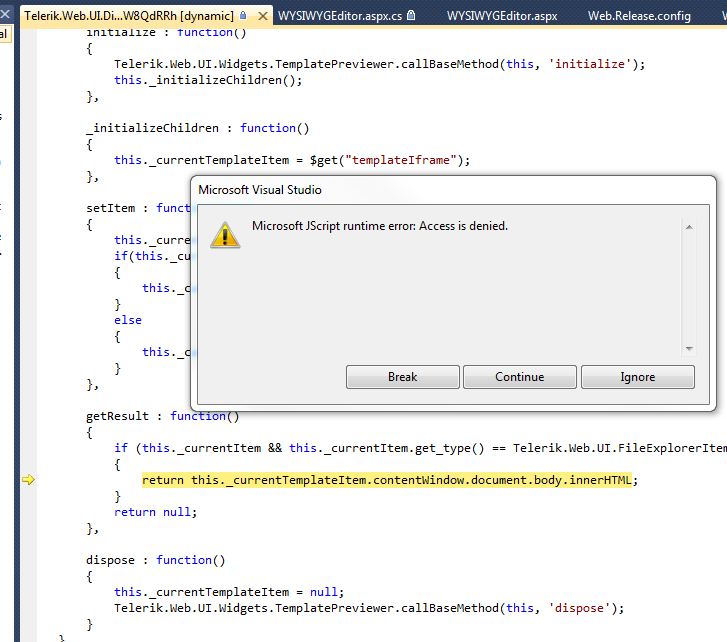Screen dimensions: 727x642
Task: Click the callBaseMethod 'dispose' line
Action: pos(369,608)
